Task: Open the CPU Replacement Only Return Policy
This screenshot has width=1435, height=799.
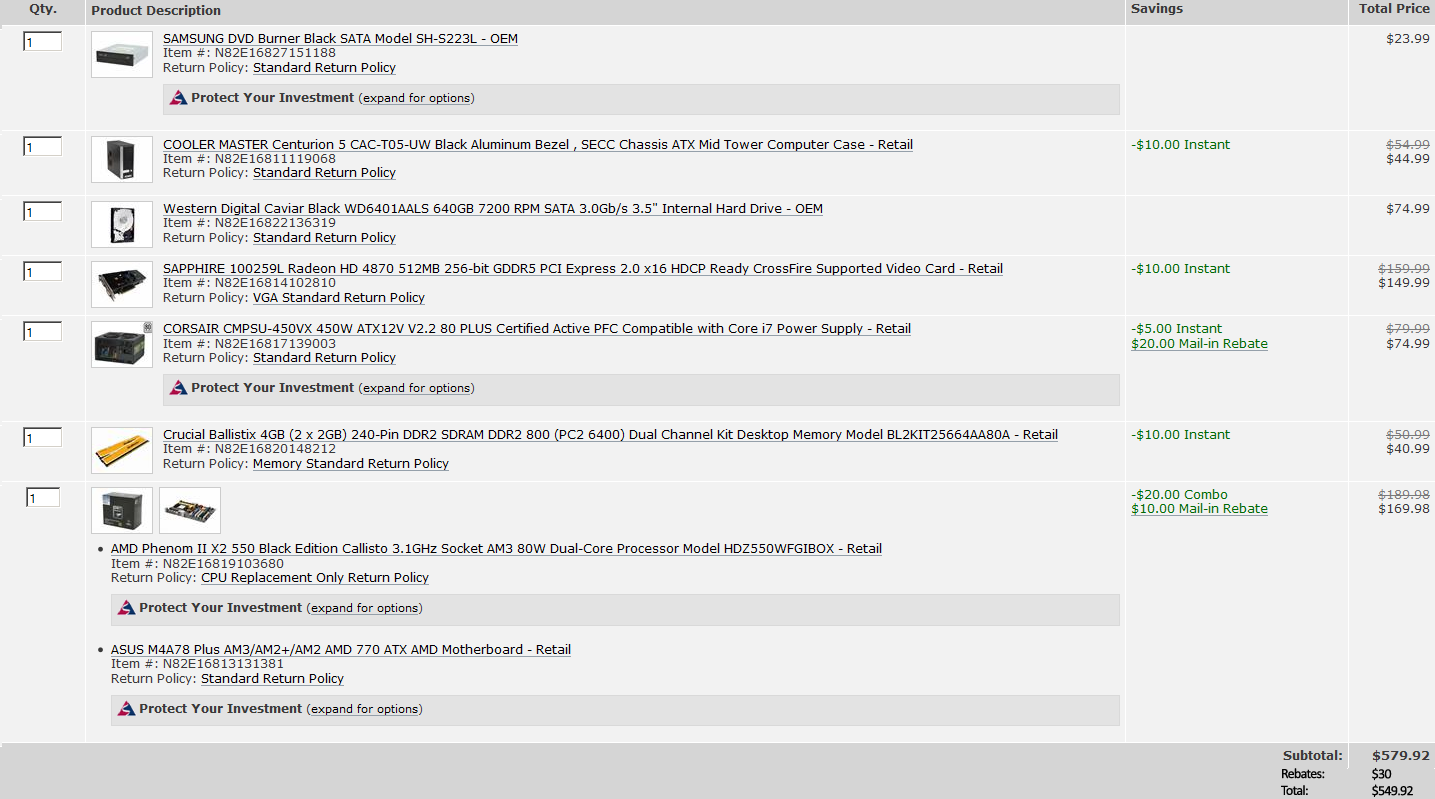Action: pos(315,578)
